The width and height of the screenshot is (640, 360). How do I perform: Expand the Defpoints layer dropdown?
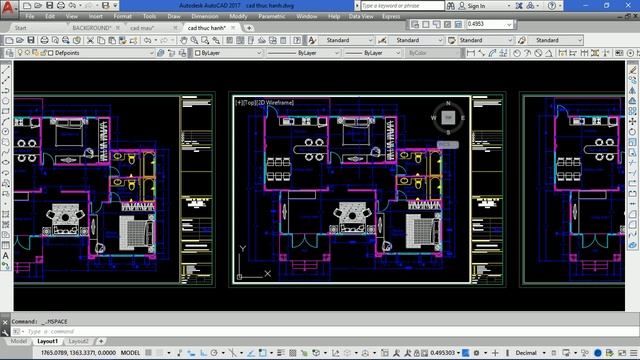tap(151, 53)
